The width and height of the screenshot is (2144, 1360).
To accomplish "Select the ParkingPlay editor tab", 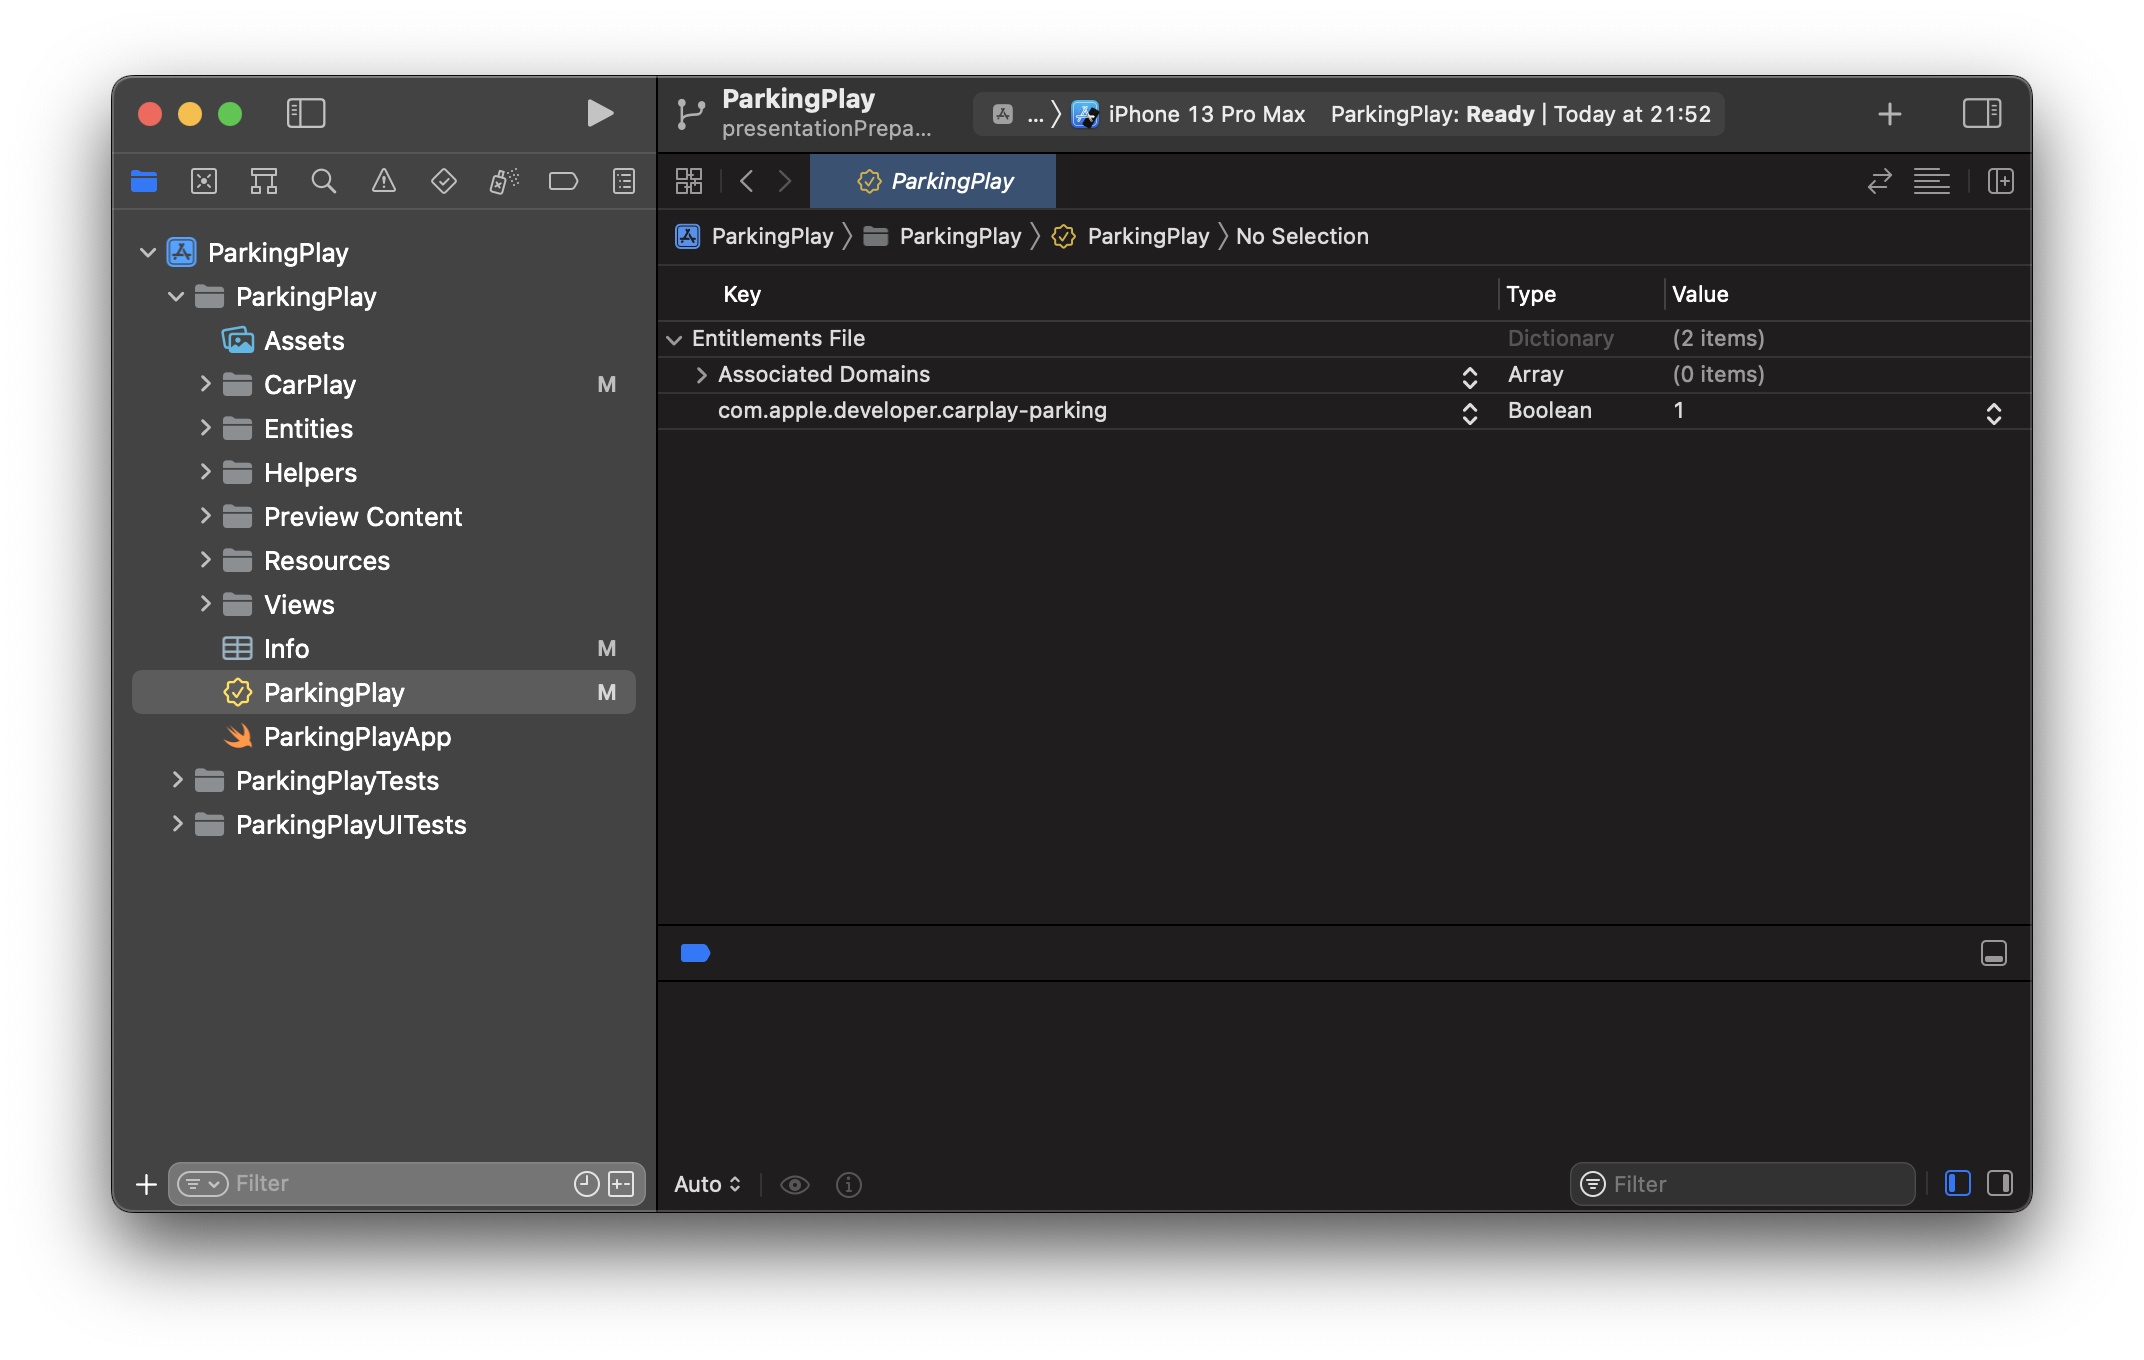I will (933, 181).
